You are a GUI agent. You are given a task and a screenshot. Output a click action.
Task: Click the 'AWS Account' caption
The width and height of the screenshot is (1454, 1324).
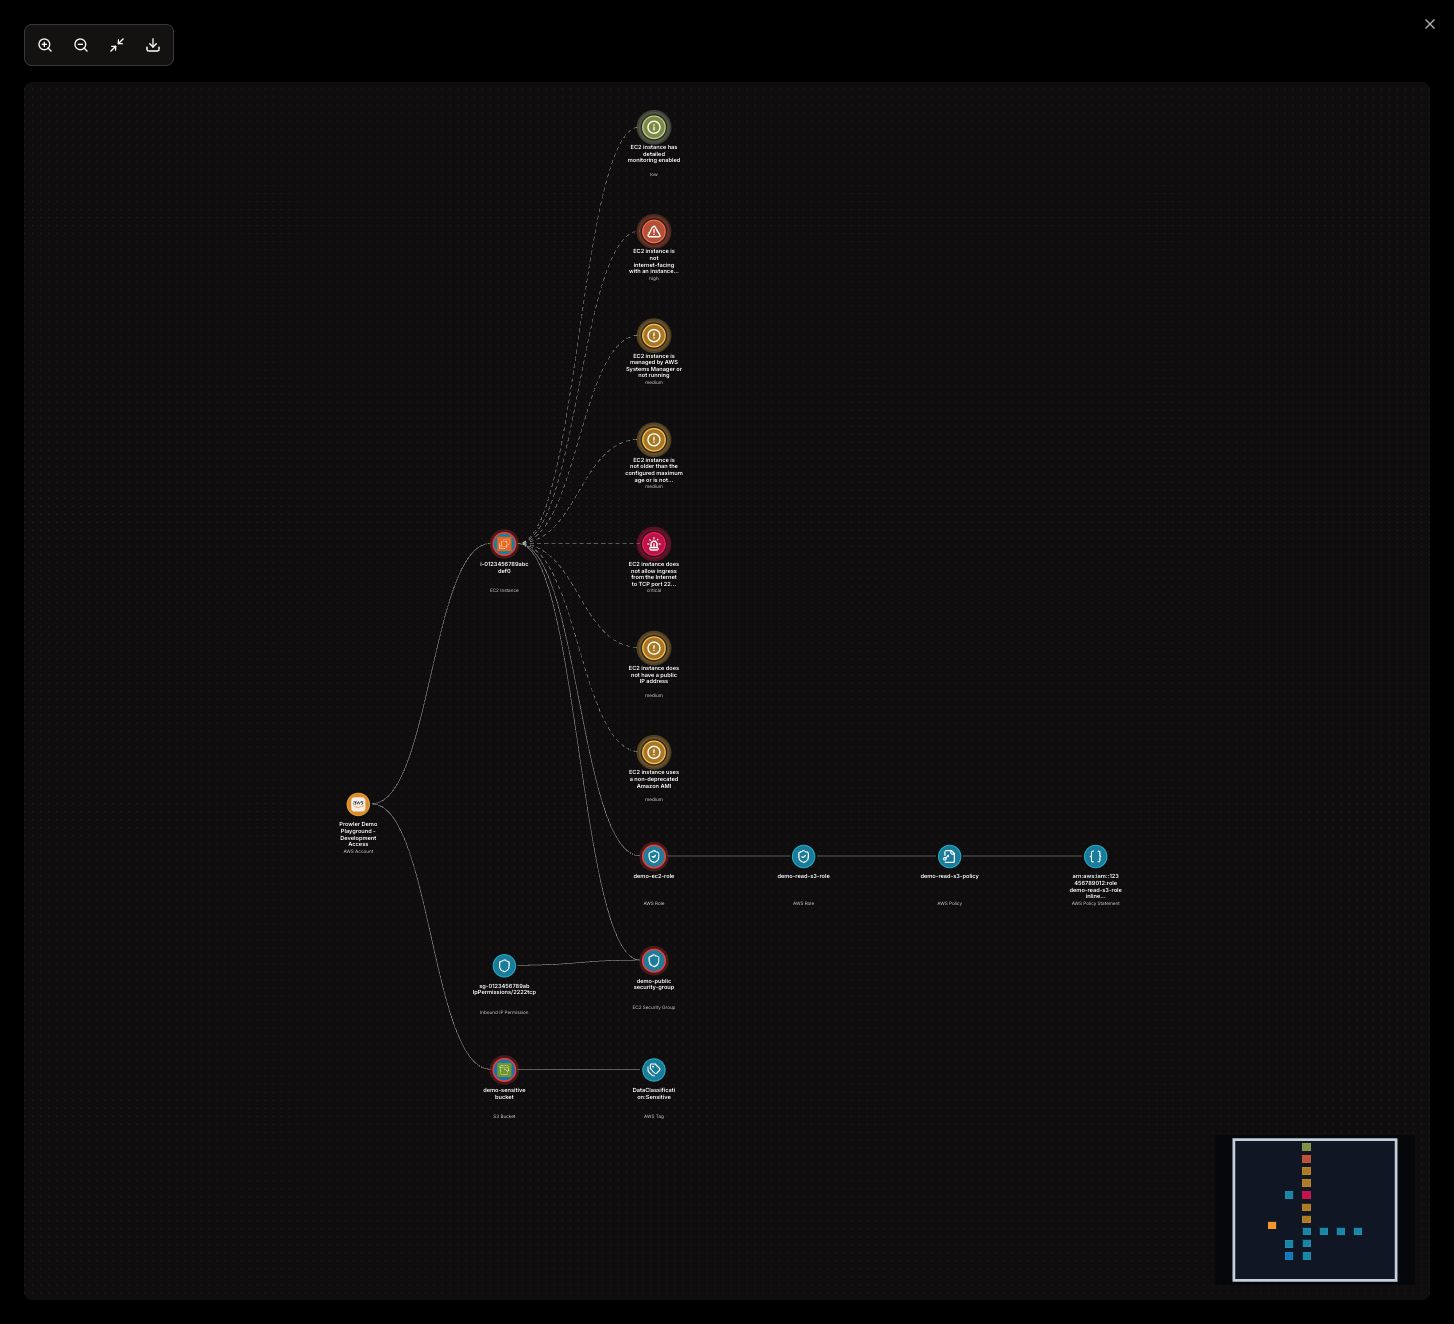pyautogui.click(x=358, y=851)
